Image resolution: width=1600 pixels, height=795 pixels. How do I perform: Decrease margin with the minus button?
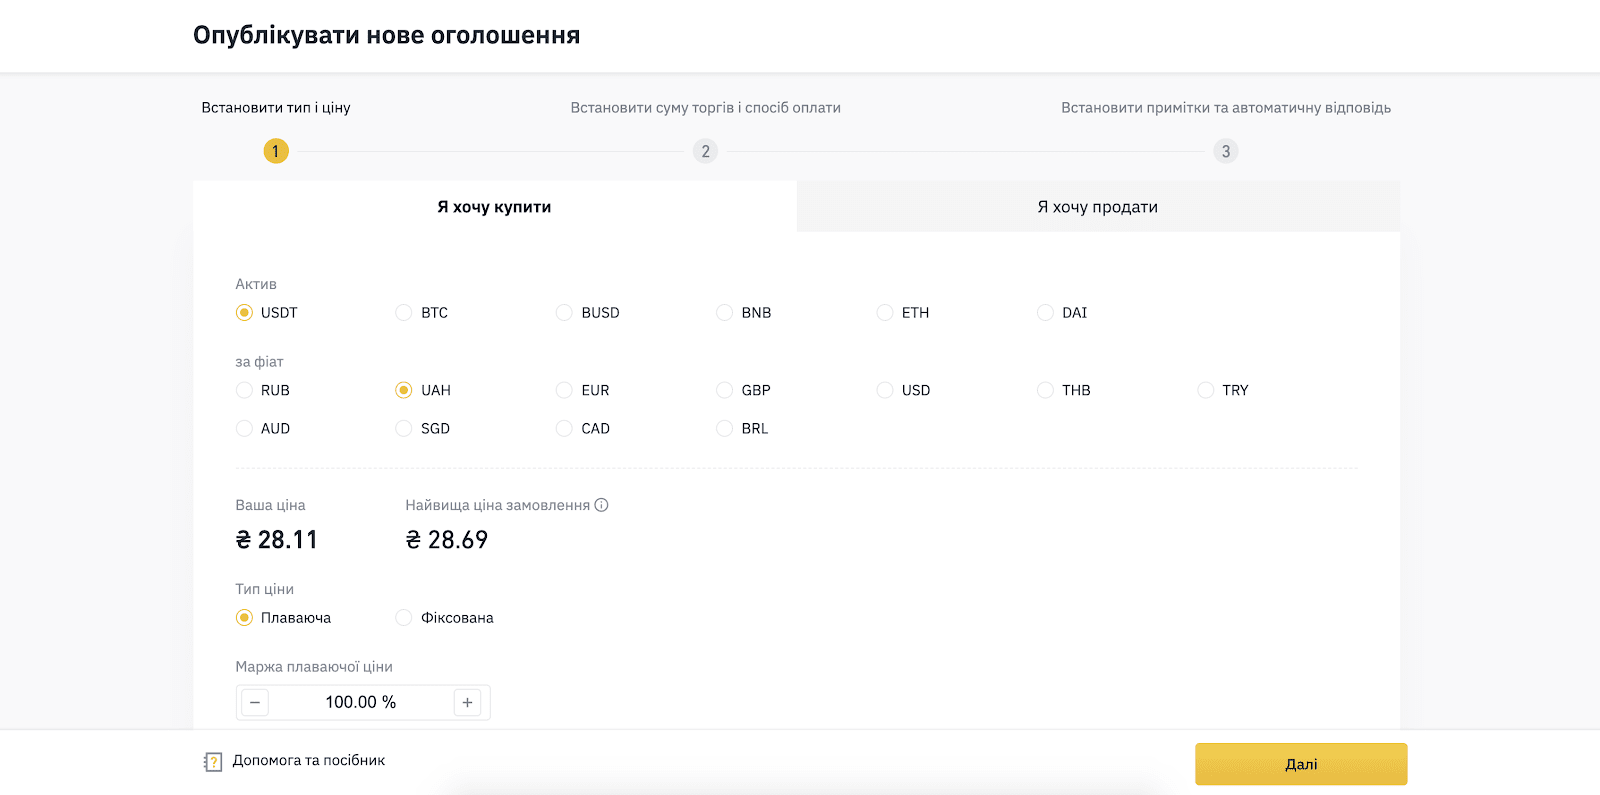[x=255, y=702]
